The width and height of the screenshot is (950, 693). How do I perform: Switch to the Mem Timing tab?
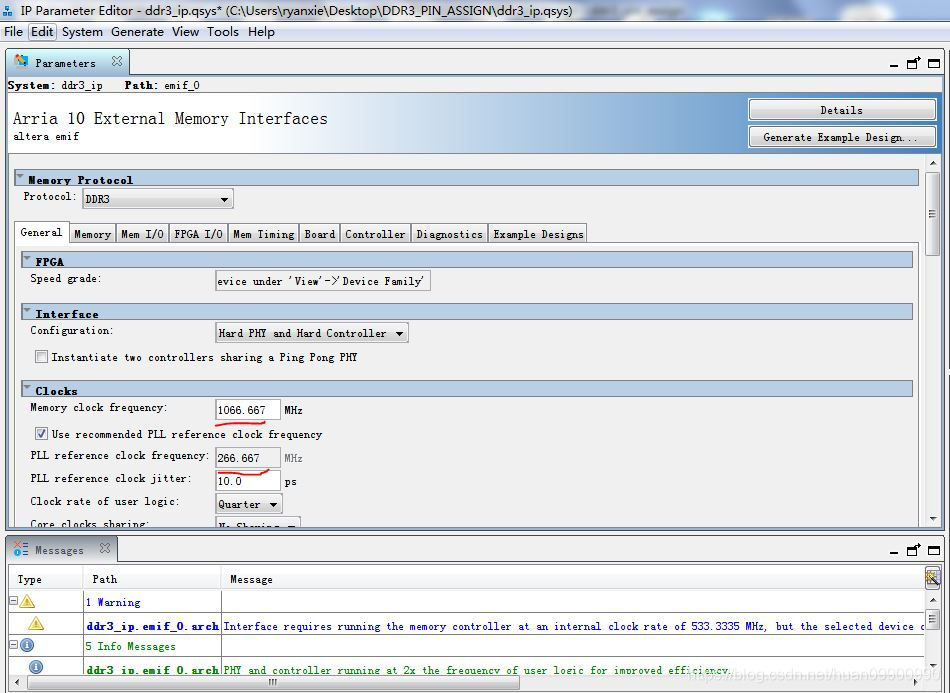tap(264, 234)
